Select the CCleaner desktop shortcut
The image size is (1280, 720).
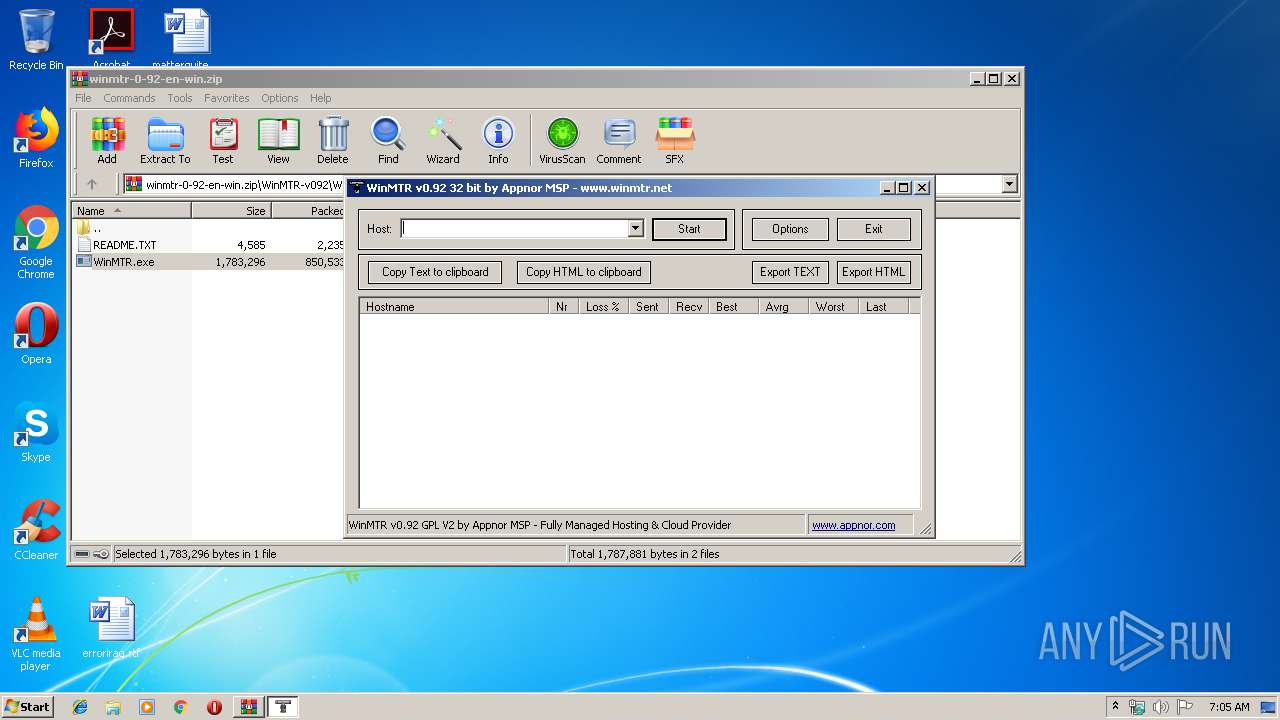coord(36,531)
